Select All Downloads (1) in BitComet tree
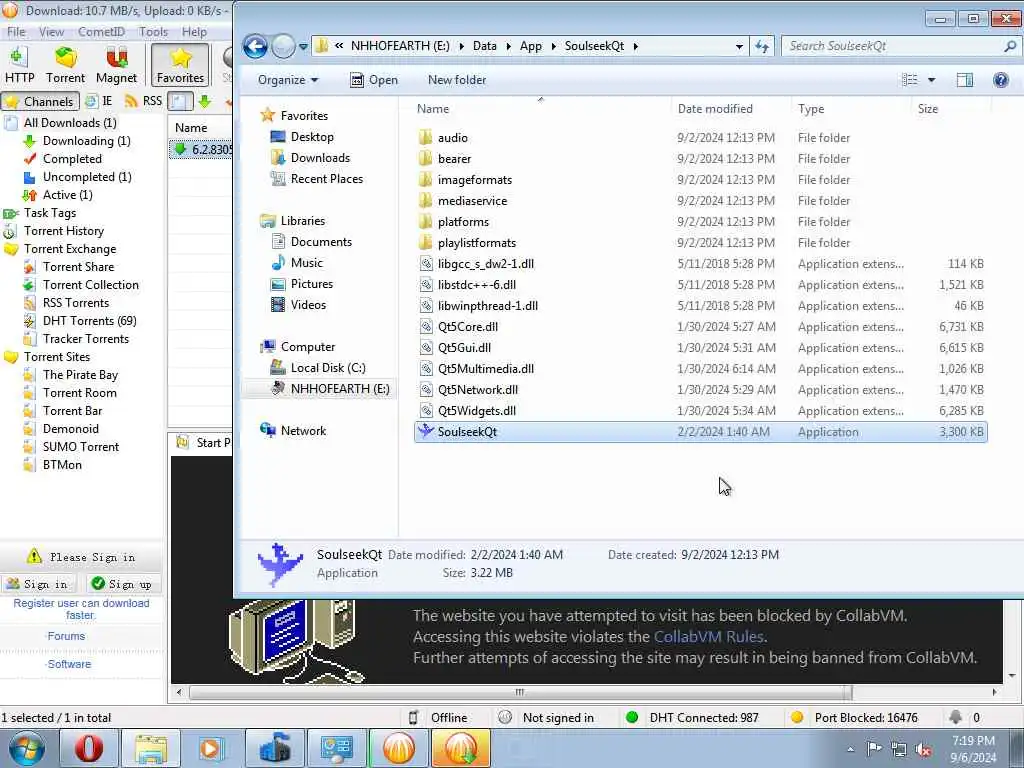Viewport: 1024px width, 768px height. 70,123
